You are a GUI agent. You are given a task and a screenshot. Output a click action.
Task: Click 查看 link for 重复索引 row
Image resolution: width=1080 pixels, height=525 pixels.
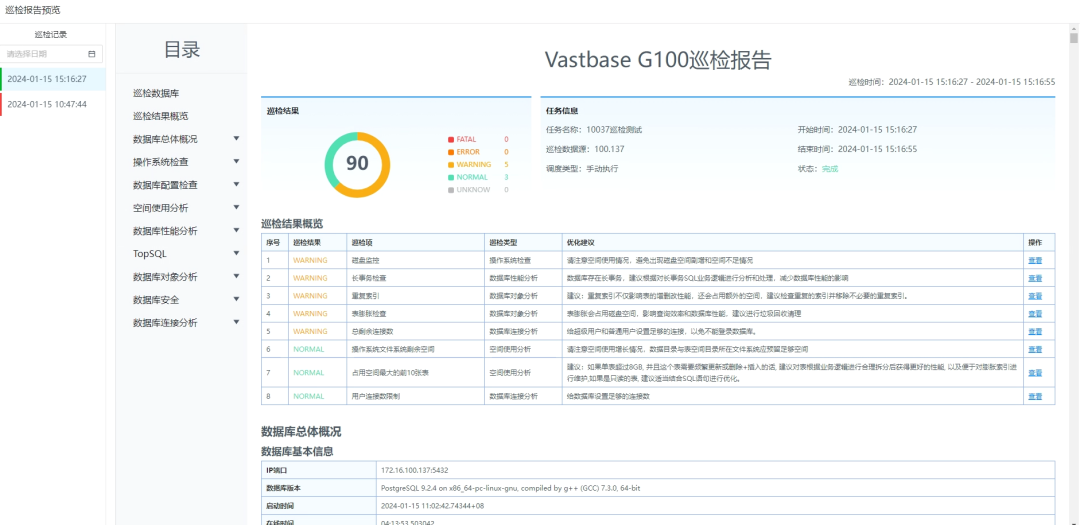1035,296
